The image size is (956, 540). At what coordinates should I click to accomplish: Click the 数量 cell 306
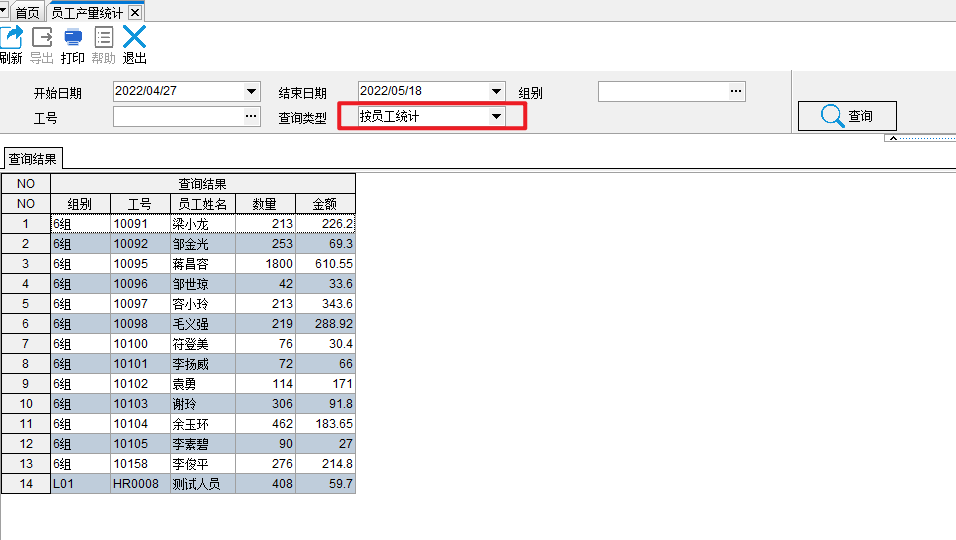pos(265,403)
